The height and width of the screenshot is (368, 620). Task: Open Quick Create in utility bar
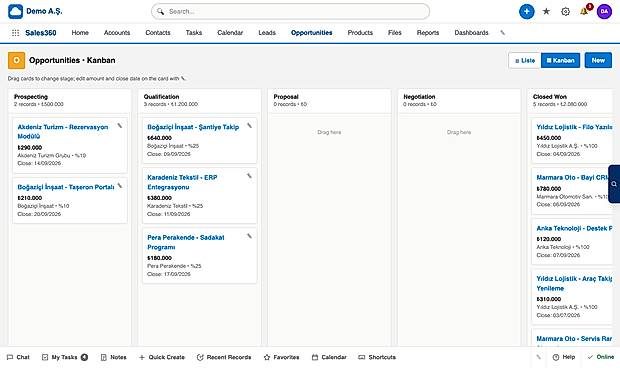(162, 357)
